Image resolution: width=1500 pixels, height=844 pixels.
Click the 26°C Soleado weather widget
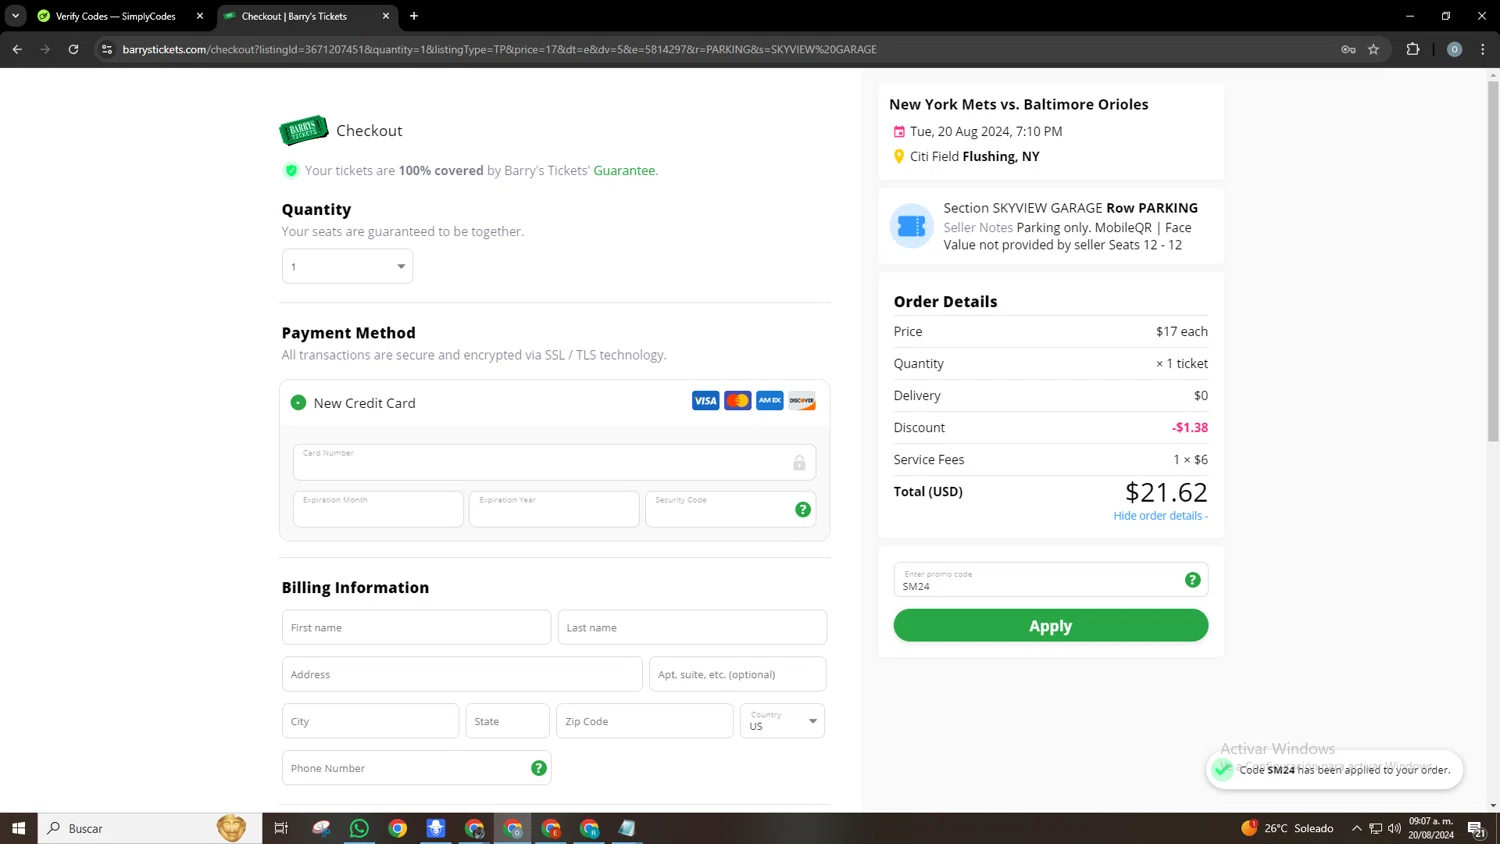tap(1287, 828)
